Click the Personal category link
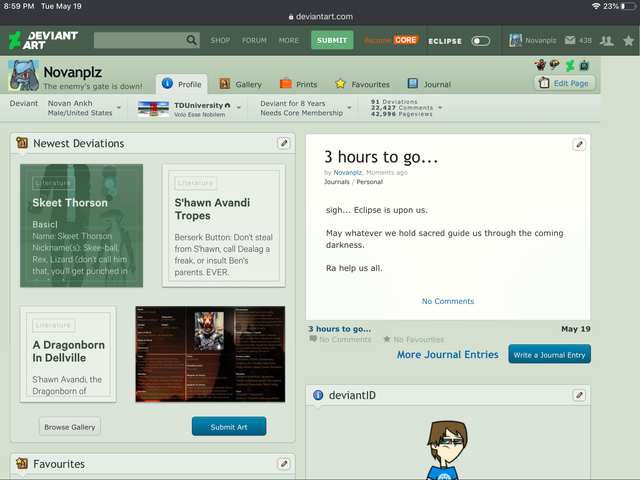This screenshot has height=480, width=640. click(x=369, y=182)
